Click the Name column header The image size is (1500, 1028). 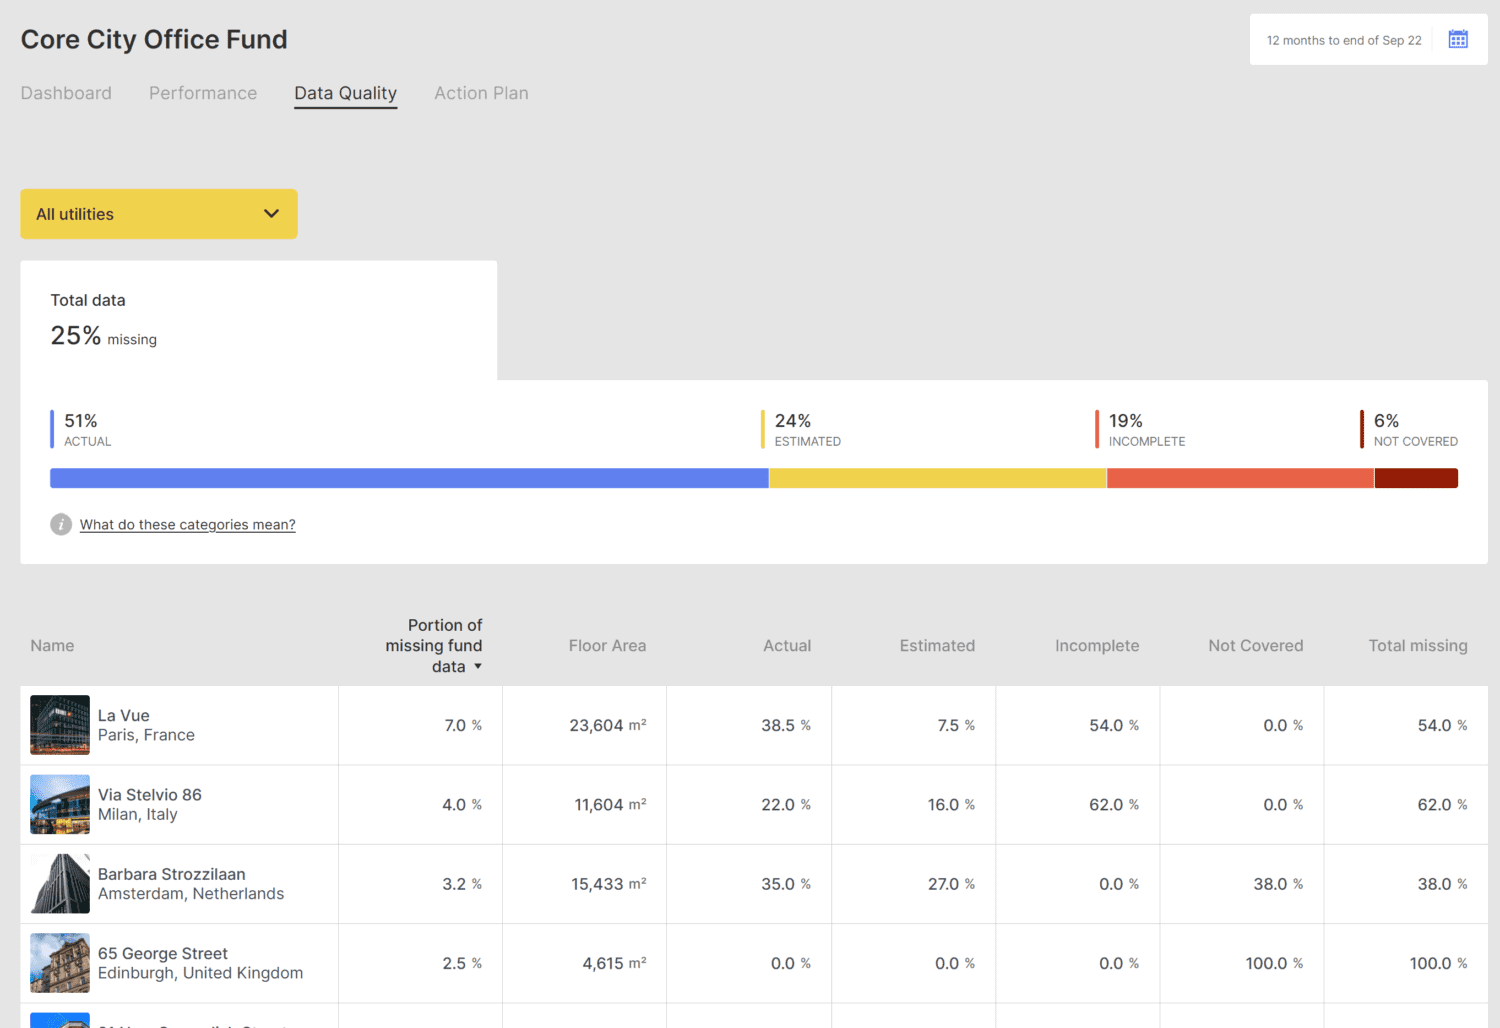52,646
